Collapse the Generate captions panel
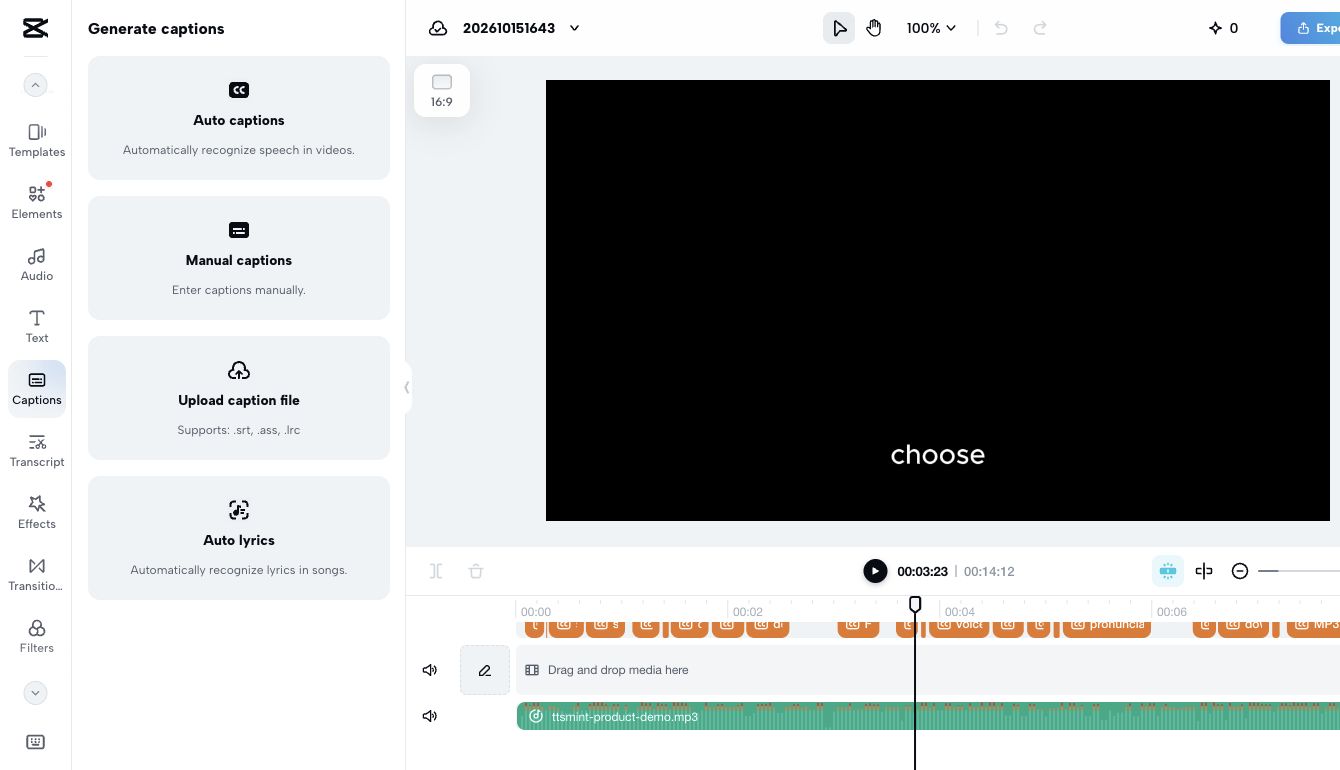The width and height of the screenshot is (1340, 770). [x=407, y=387]
